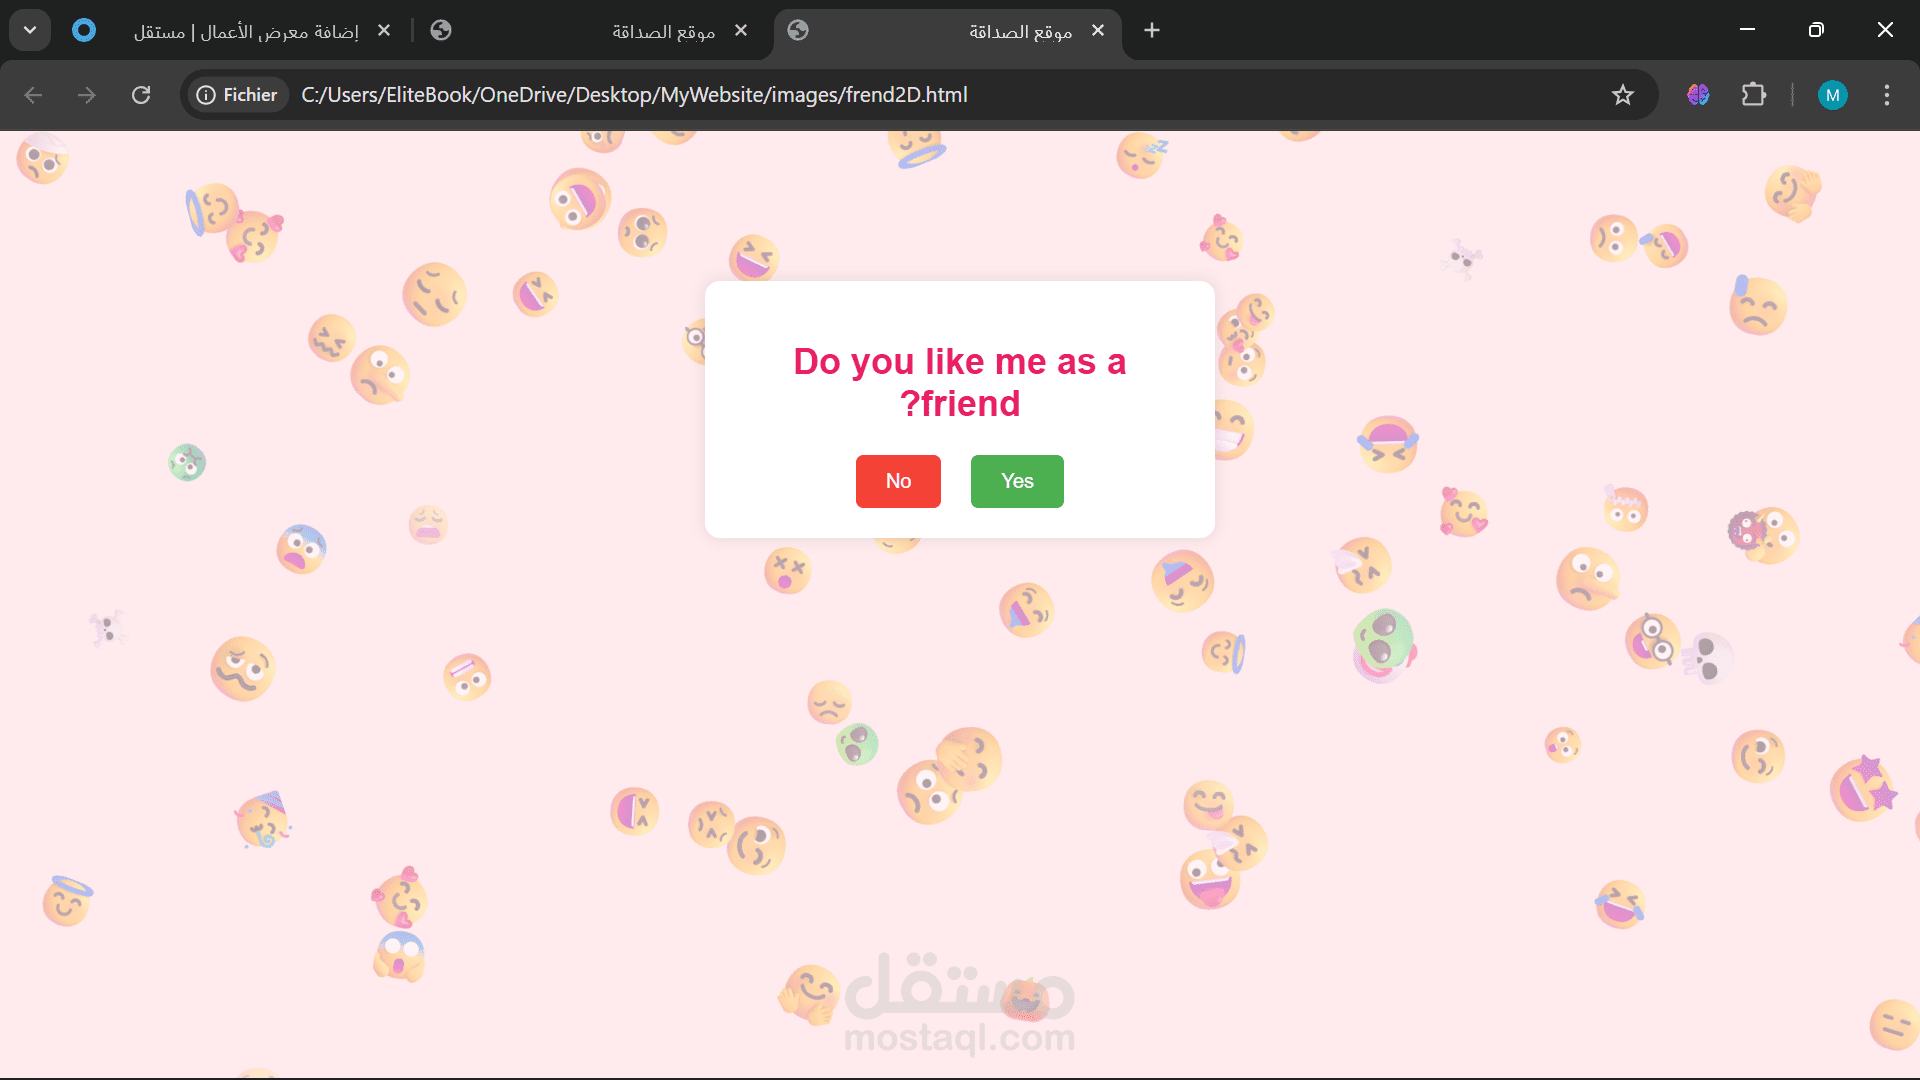Click the Fichier site information icon
Viewport: 1920px width, 1080px height.
(x=207, y=95)
